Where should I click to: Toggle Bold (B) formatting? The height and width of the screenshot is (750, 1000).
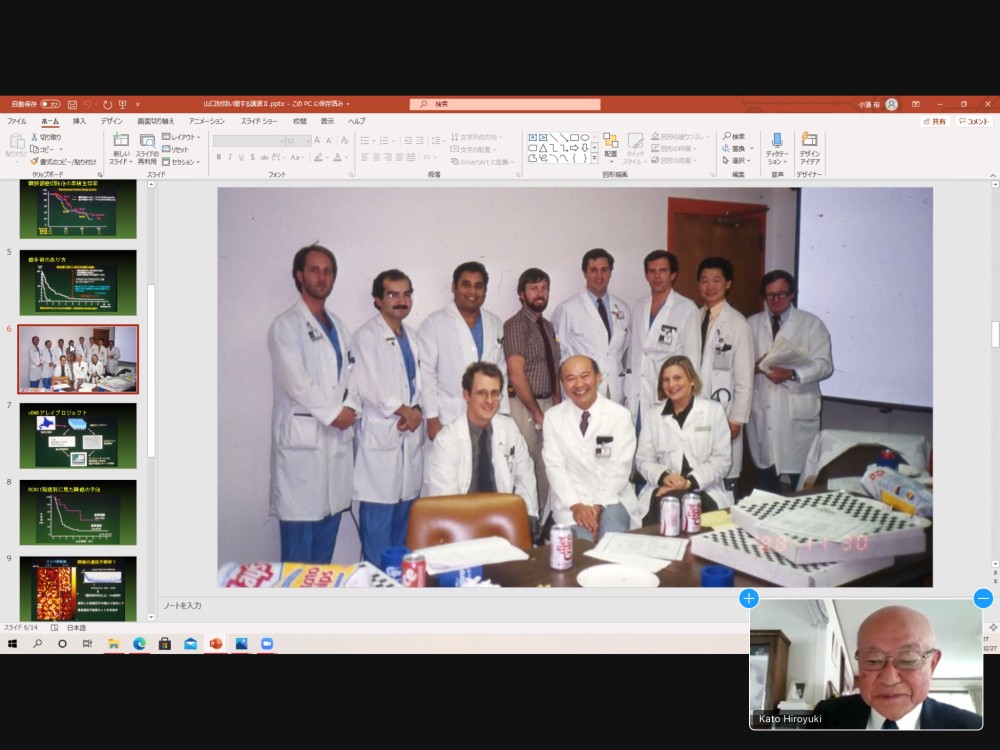219,157
